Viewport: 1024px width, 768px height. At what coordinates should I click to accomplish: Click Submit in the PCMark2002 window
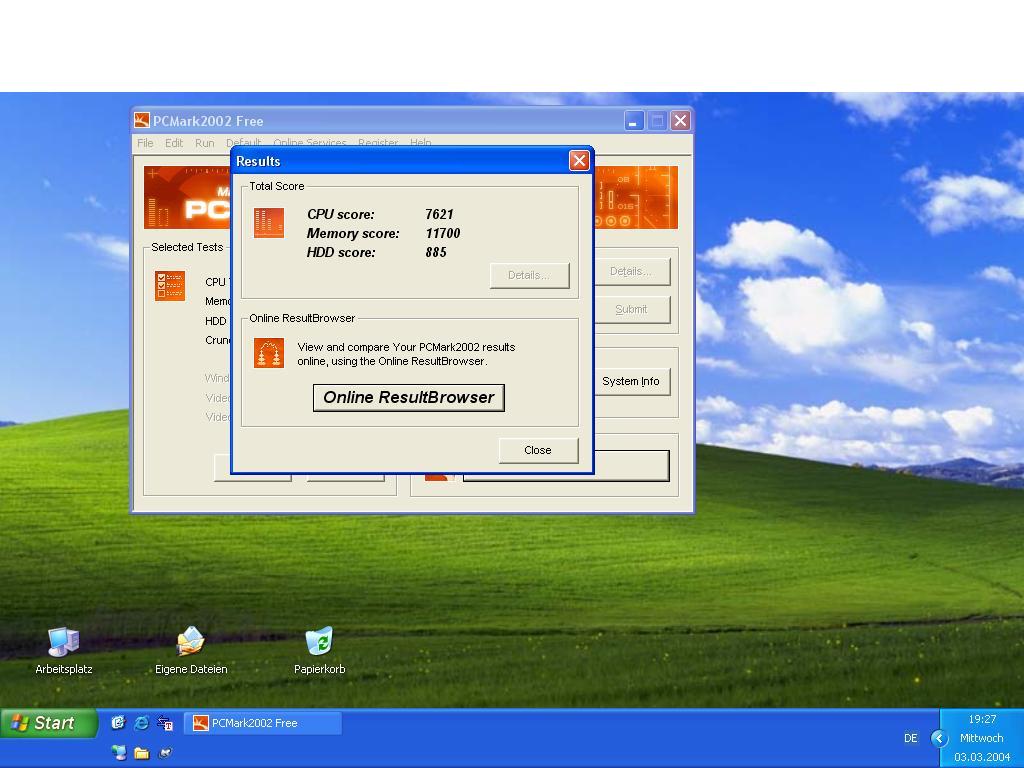[x=632, y=310]
